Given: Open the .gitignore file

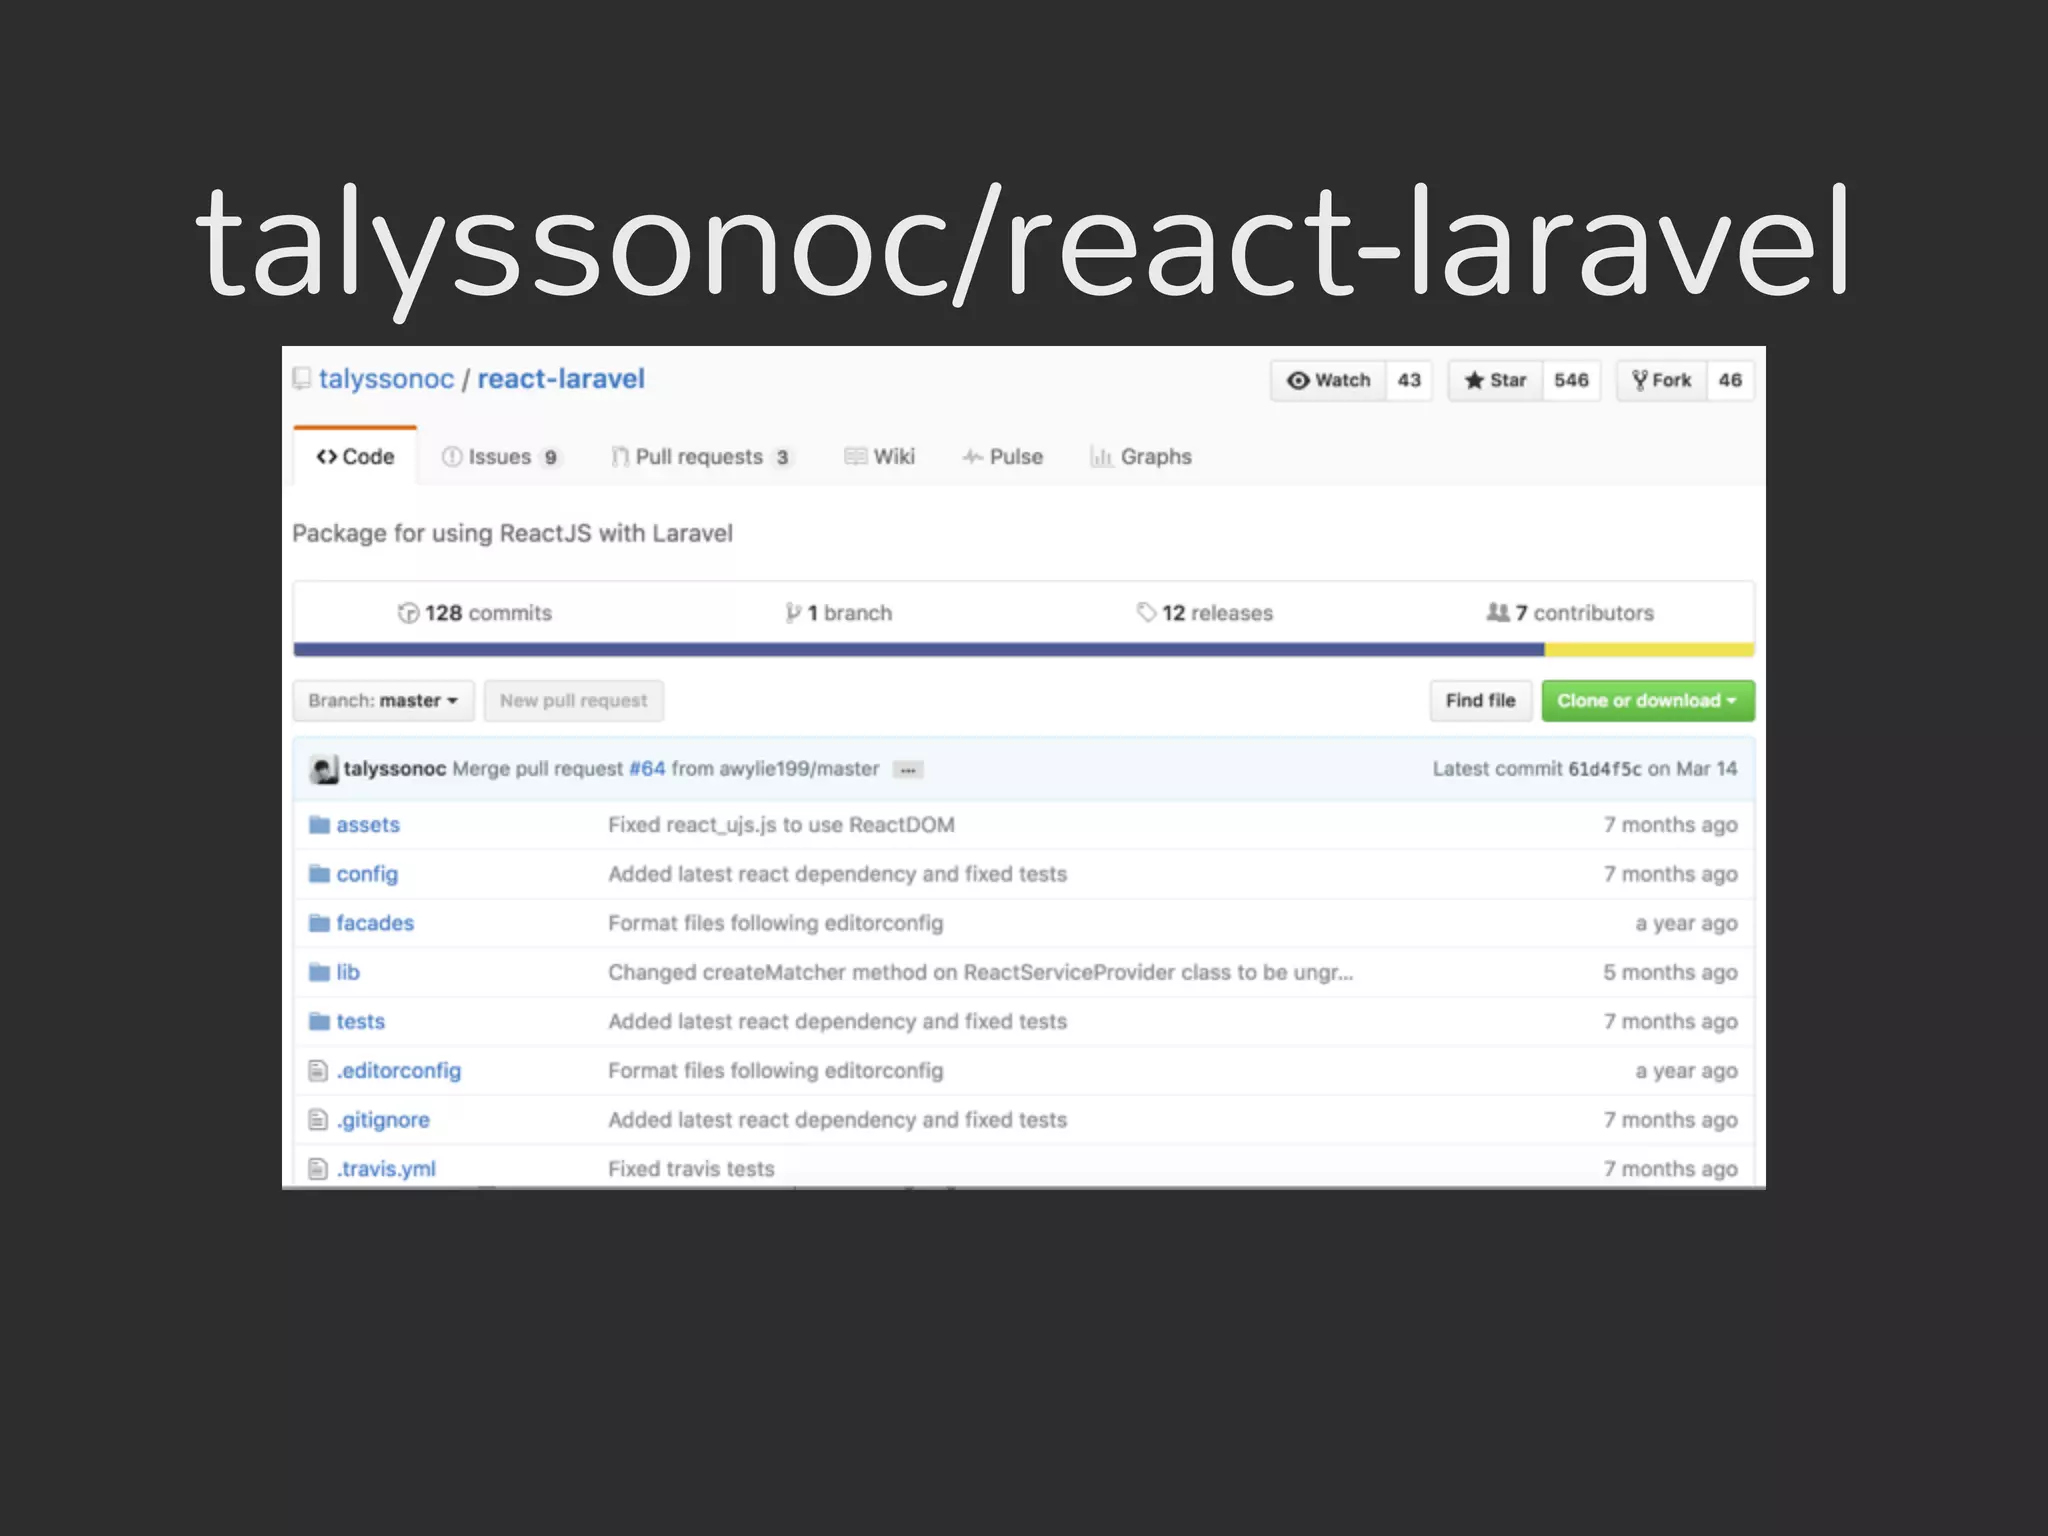Looking at the screenshot, I should pos(383,1121).
